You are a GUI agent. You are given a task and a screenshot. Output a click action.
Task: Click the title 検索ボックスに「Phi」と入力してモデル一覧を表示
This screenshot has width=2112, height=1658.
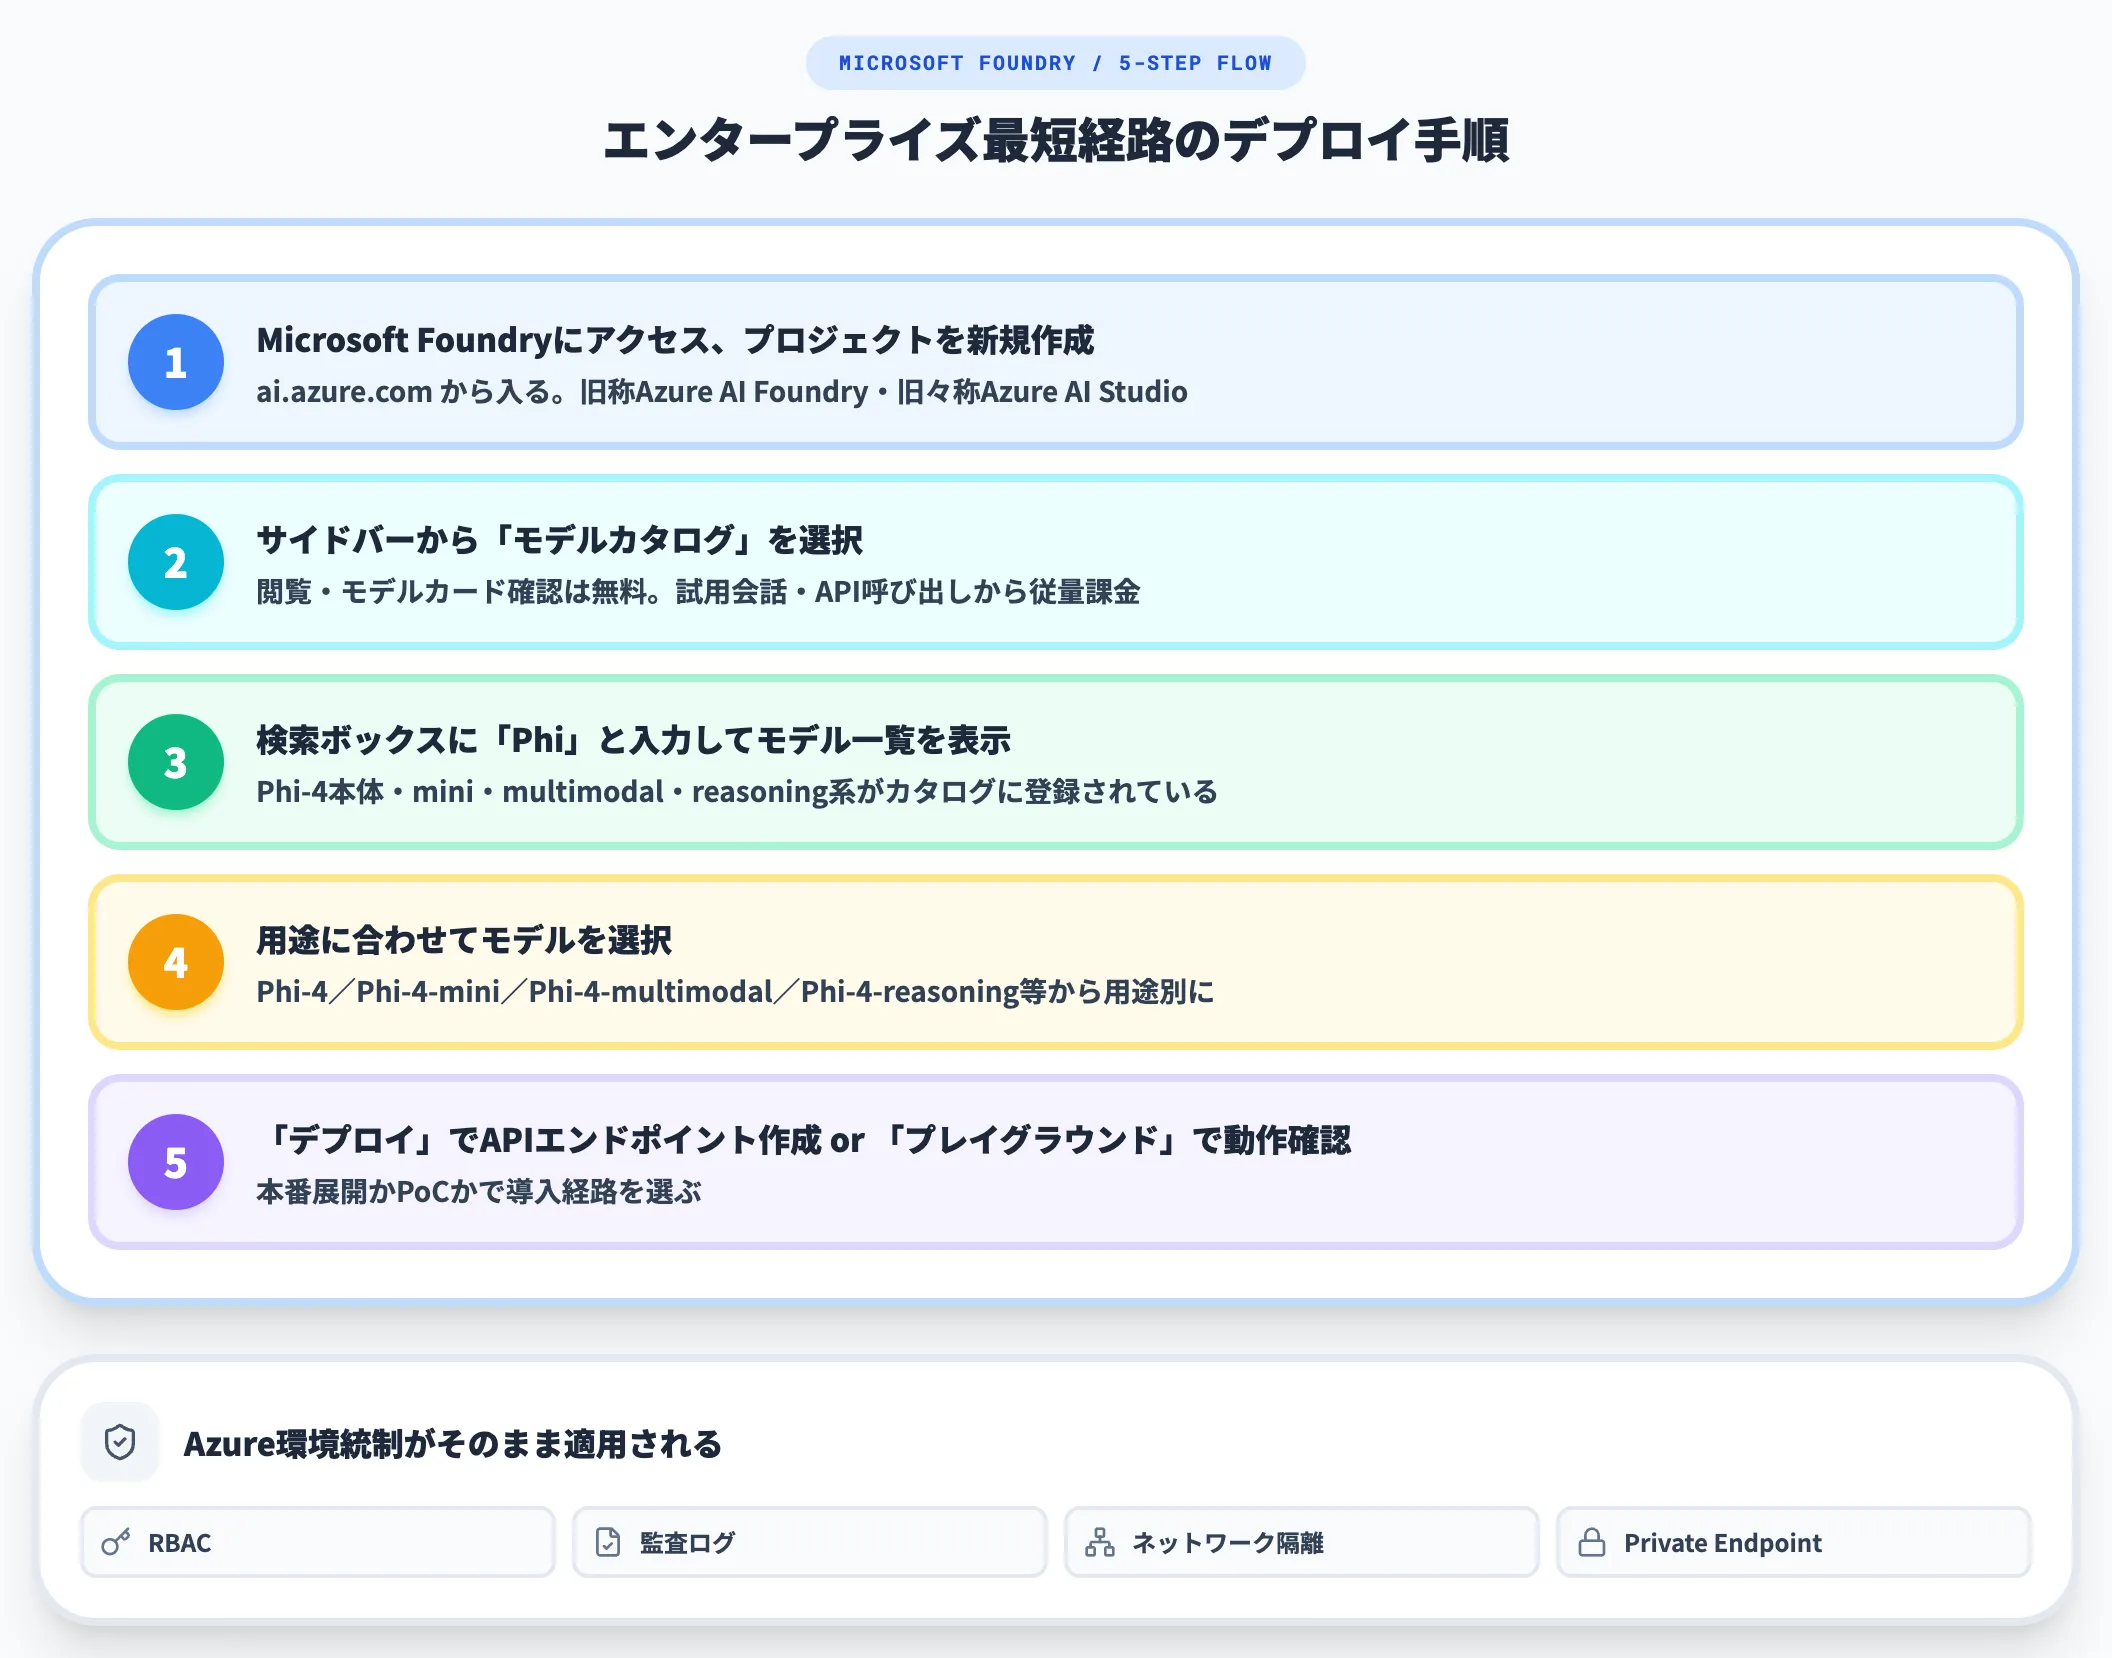pos(633,740)
